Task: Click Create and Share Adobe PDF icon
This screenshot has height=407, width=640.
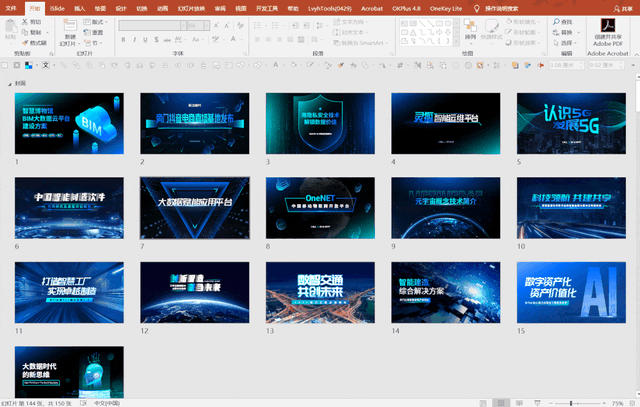Action: click(608, 25)
